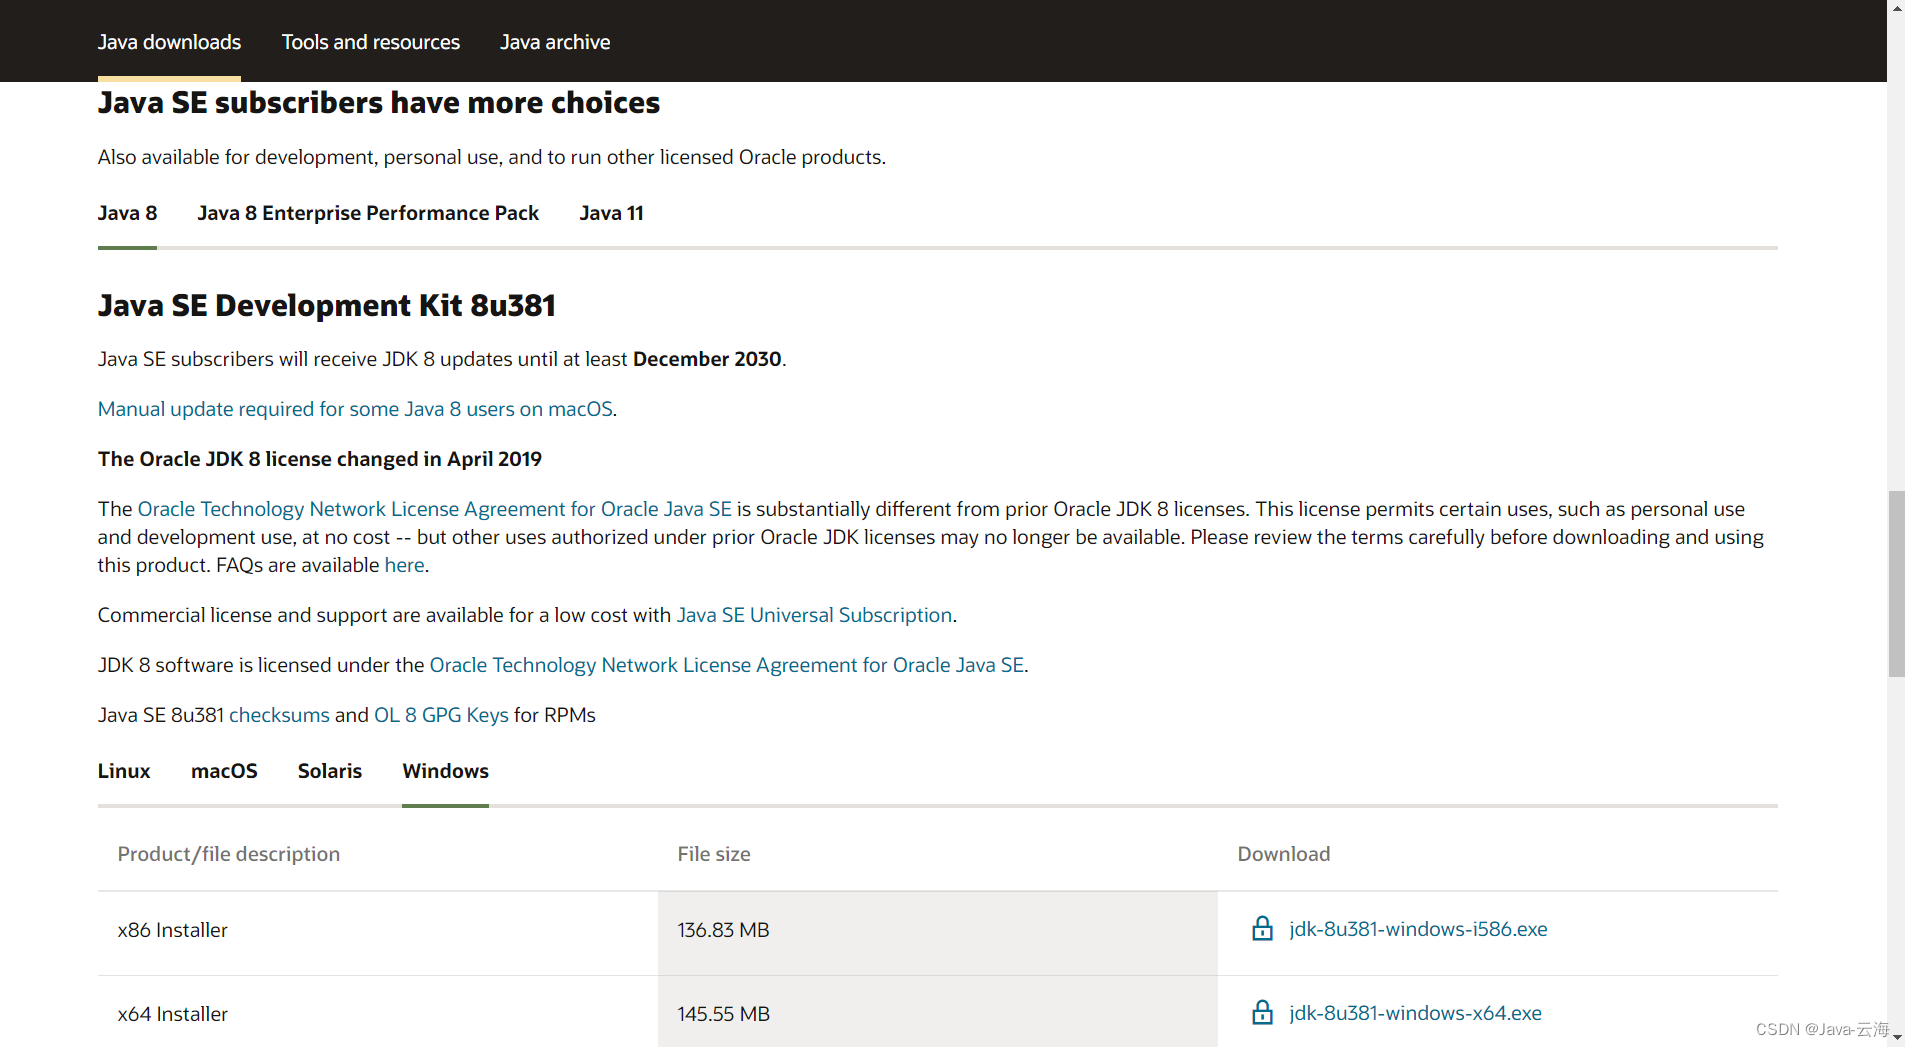Click the scrollbar up arrow
The height and width of the screenshot is (1047, 1905).
point(1896,8)
